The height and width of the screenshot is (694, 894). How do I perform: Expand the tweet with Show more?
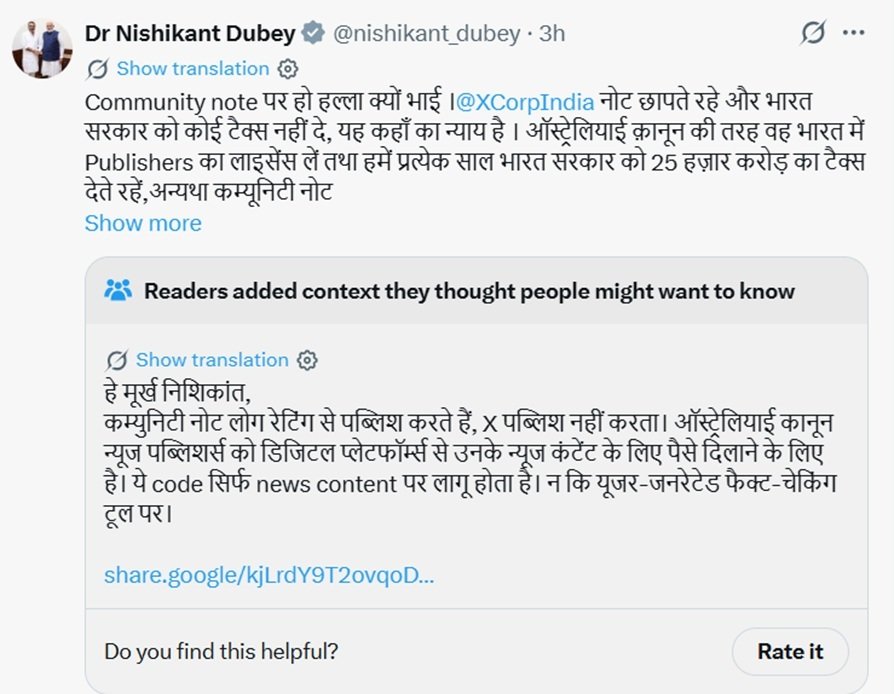point(143,223)
